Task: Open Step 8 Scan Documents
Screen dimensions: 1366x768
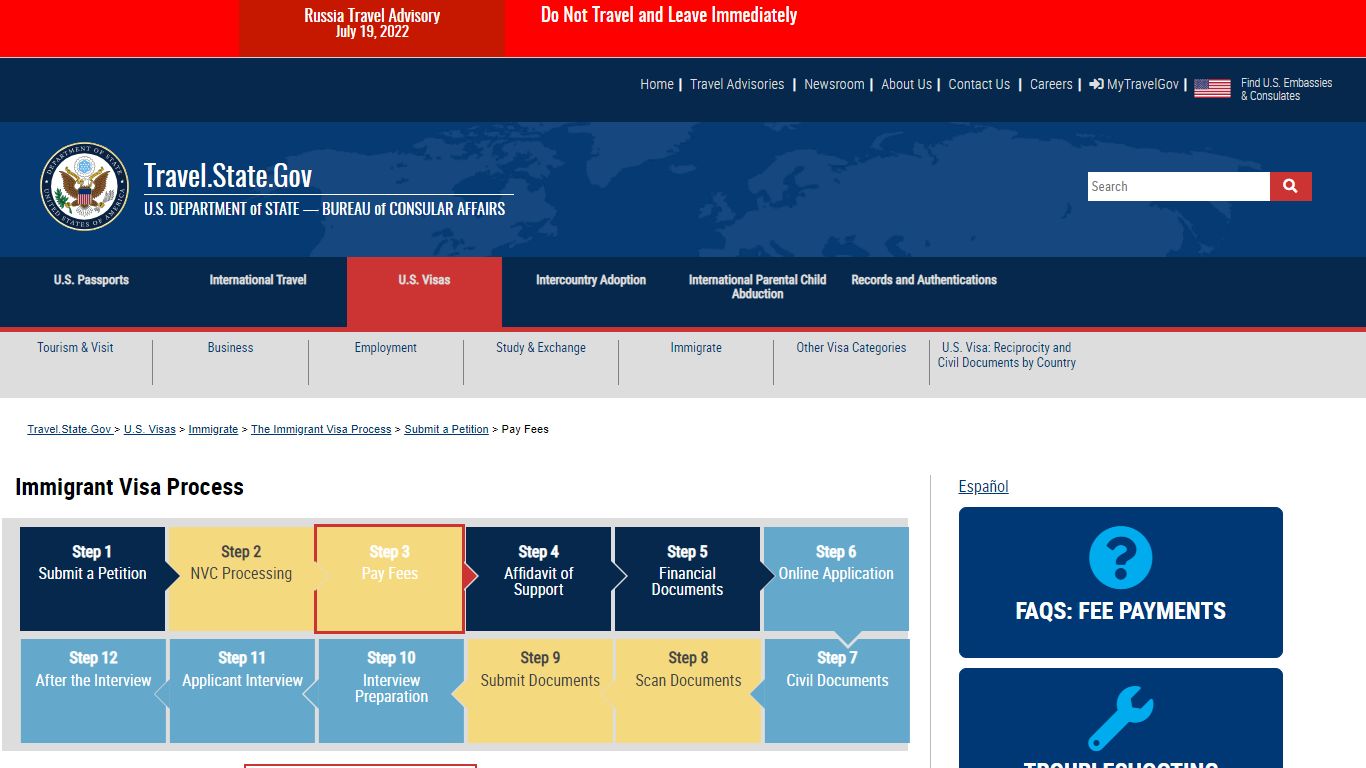Action: tap(688, 691)
